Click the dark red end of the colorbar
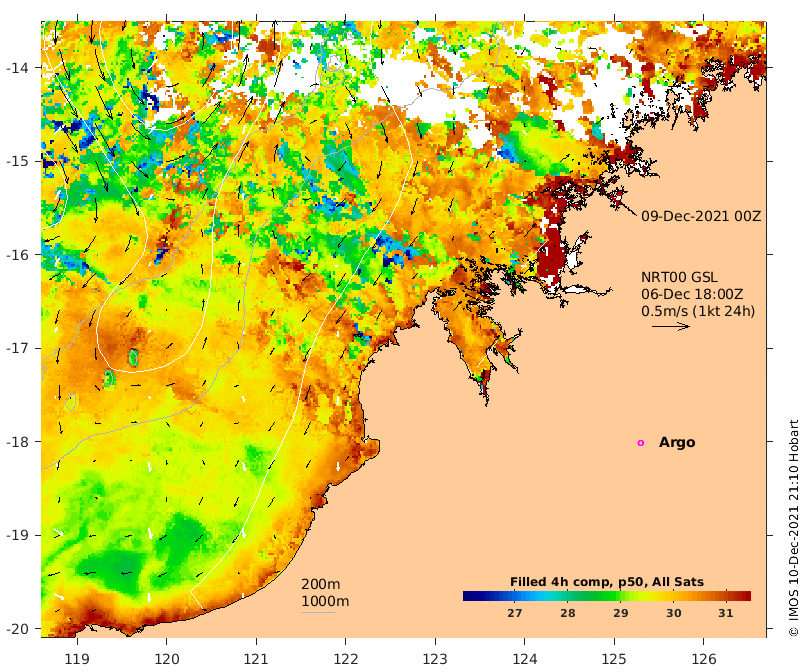 pyautogui.click(x=745, y=596)
